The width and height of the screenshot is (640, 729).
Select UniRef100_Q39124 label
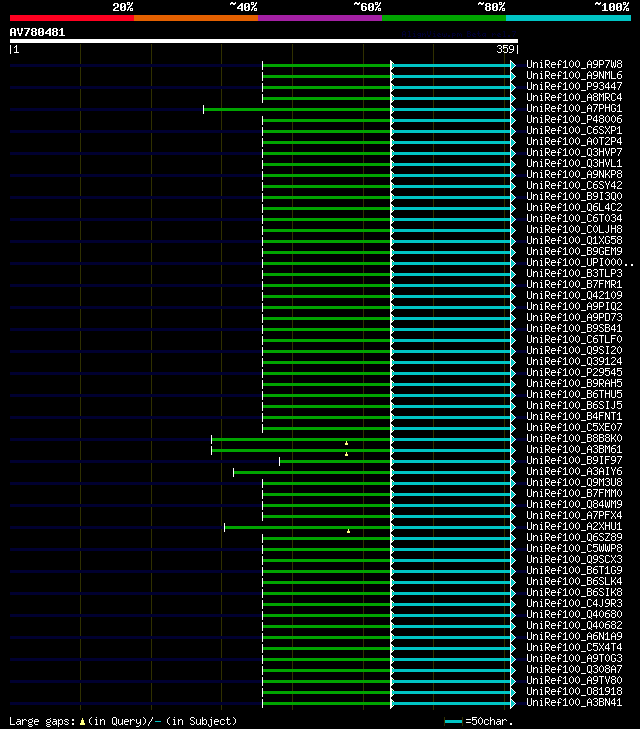point(574,361)
